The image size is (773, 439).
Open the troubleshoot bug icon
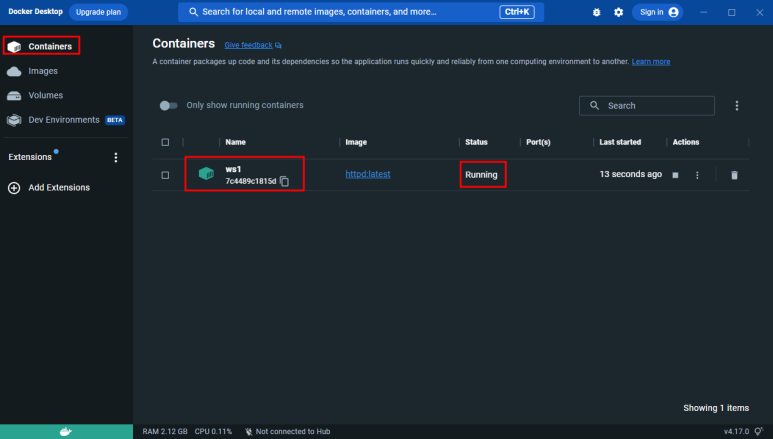pos(597,12)
